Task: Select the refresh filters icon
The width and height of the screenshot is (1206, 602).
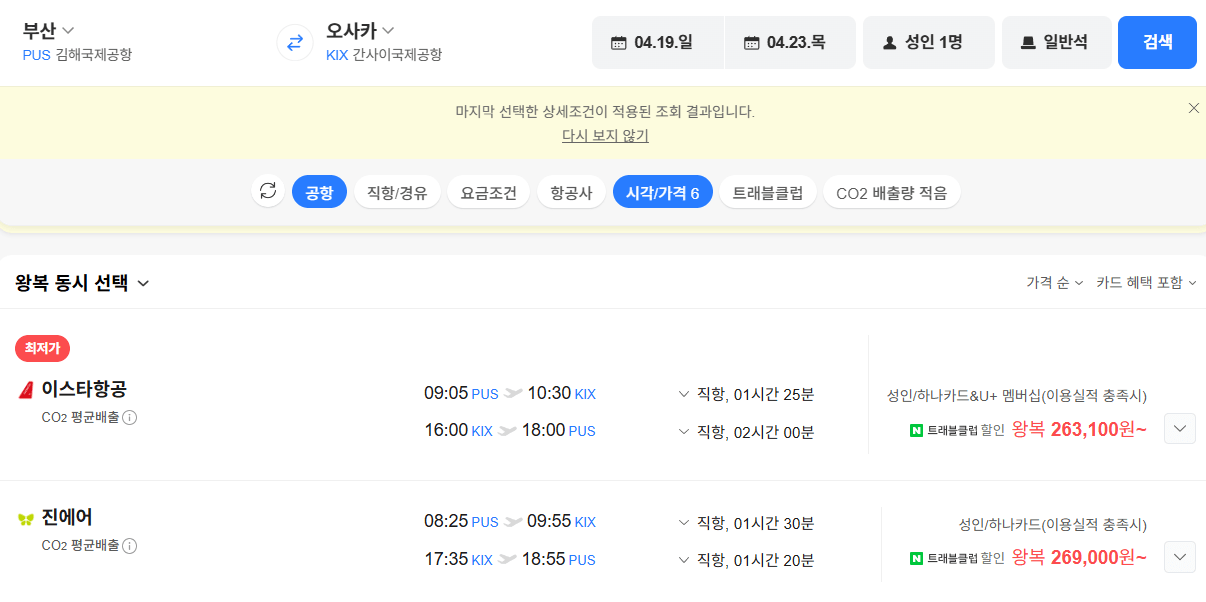Action: [267, 191]
